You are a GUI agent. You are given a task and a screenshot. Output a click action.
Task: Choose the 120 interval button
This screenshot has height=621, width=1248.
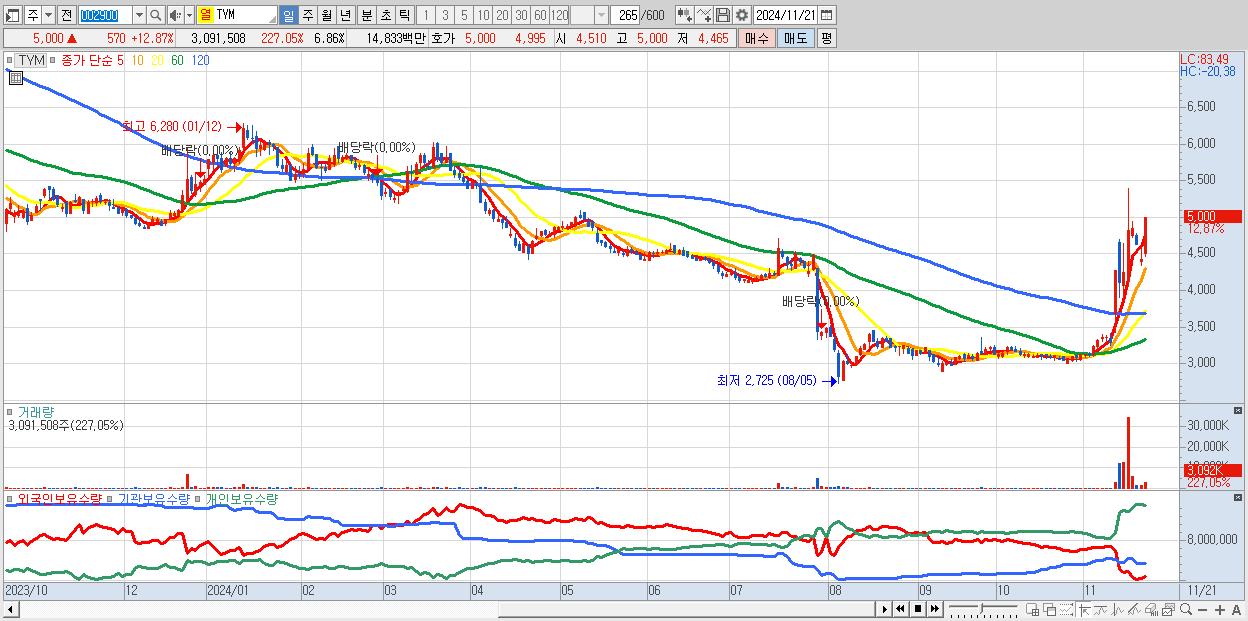click(x=559, y=15)
